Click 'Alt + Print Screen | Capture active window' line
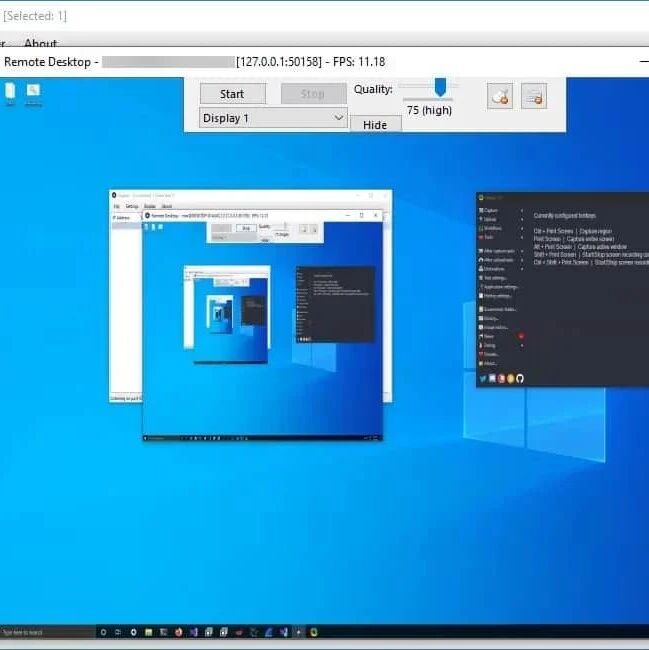The height and width of the screenshot is (650, 649). click(580, 247)
